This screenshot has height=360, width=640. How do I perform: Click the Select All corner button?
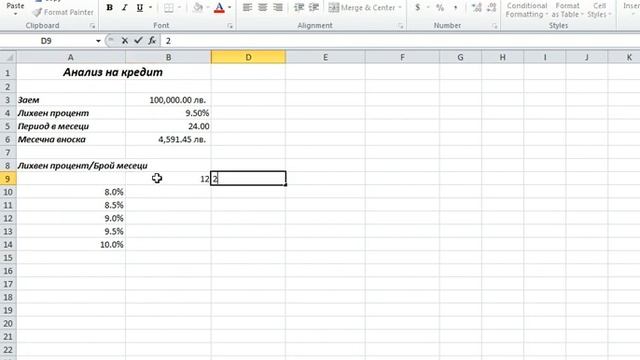(8, 57)
